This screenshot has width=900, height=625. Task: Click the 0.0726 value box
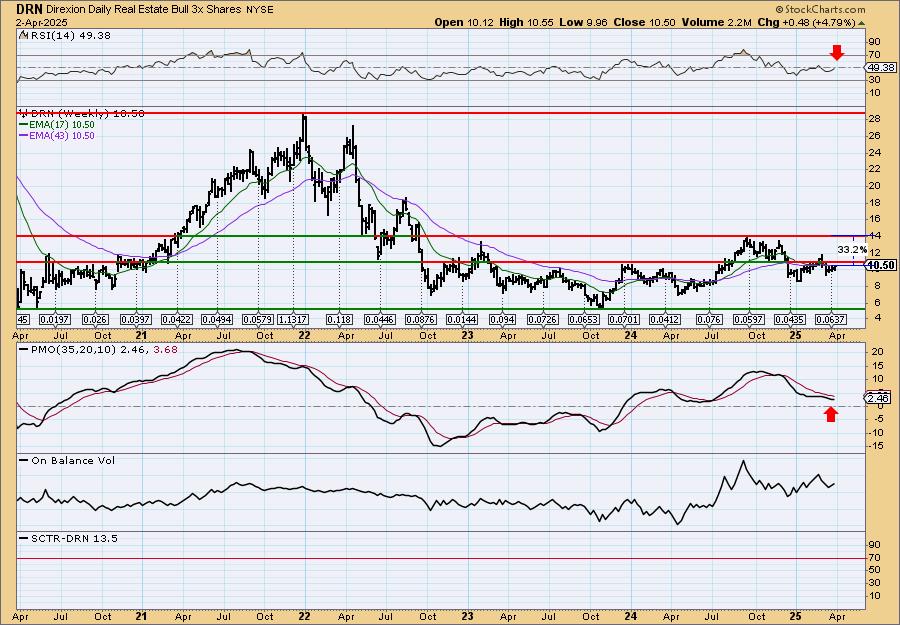[543, 319]
